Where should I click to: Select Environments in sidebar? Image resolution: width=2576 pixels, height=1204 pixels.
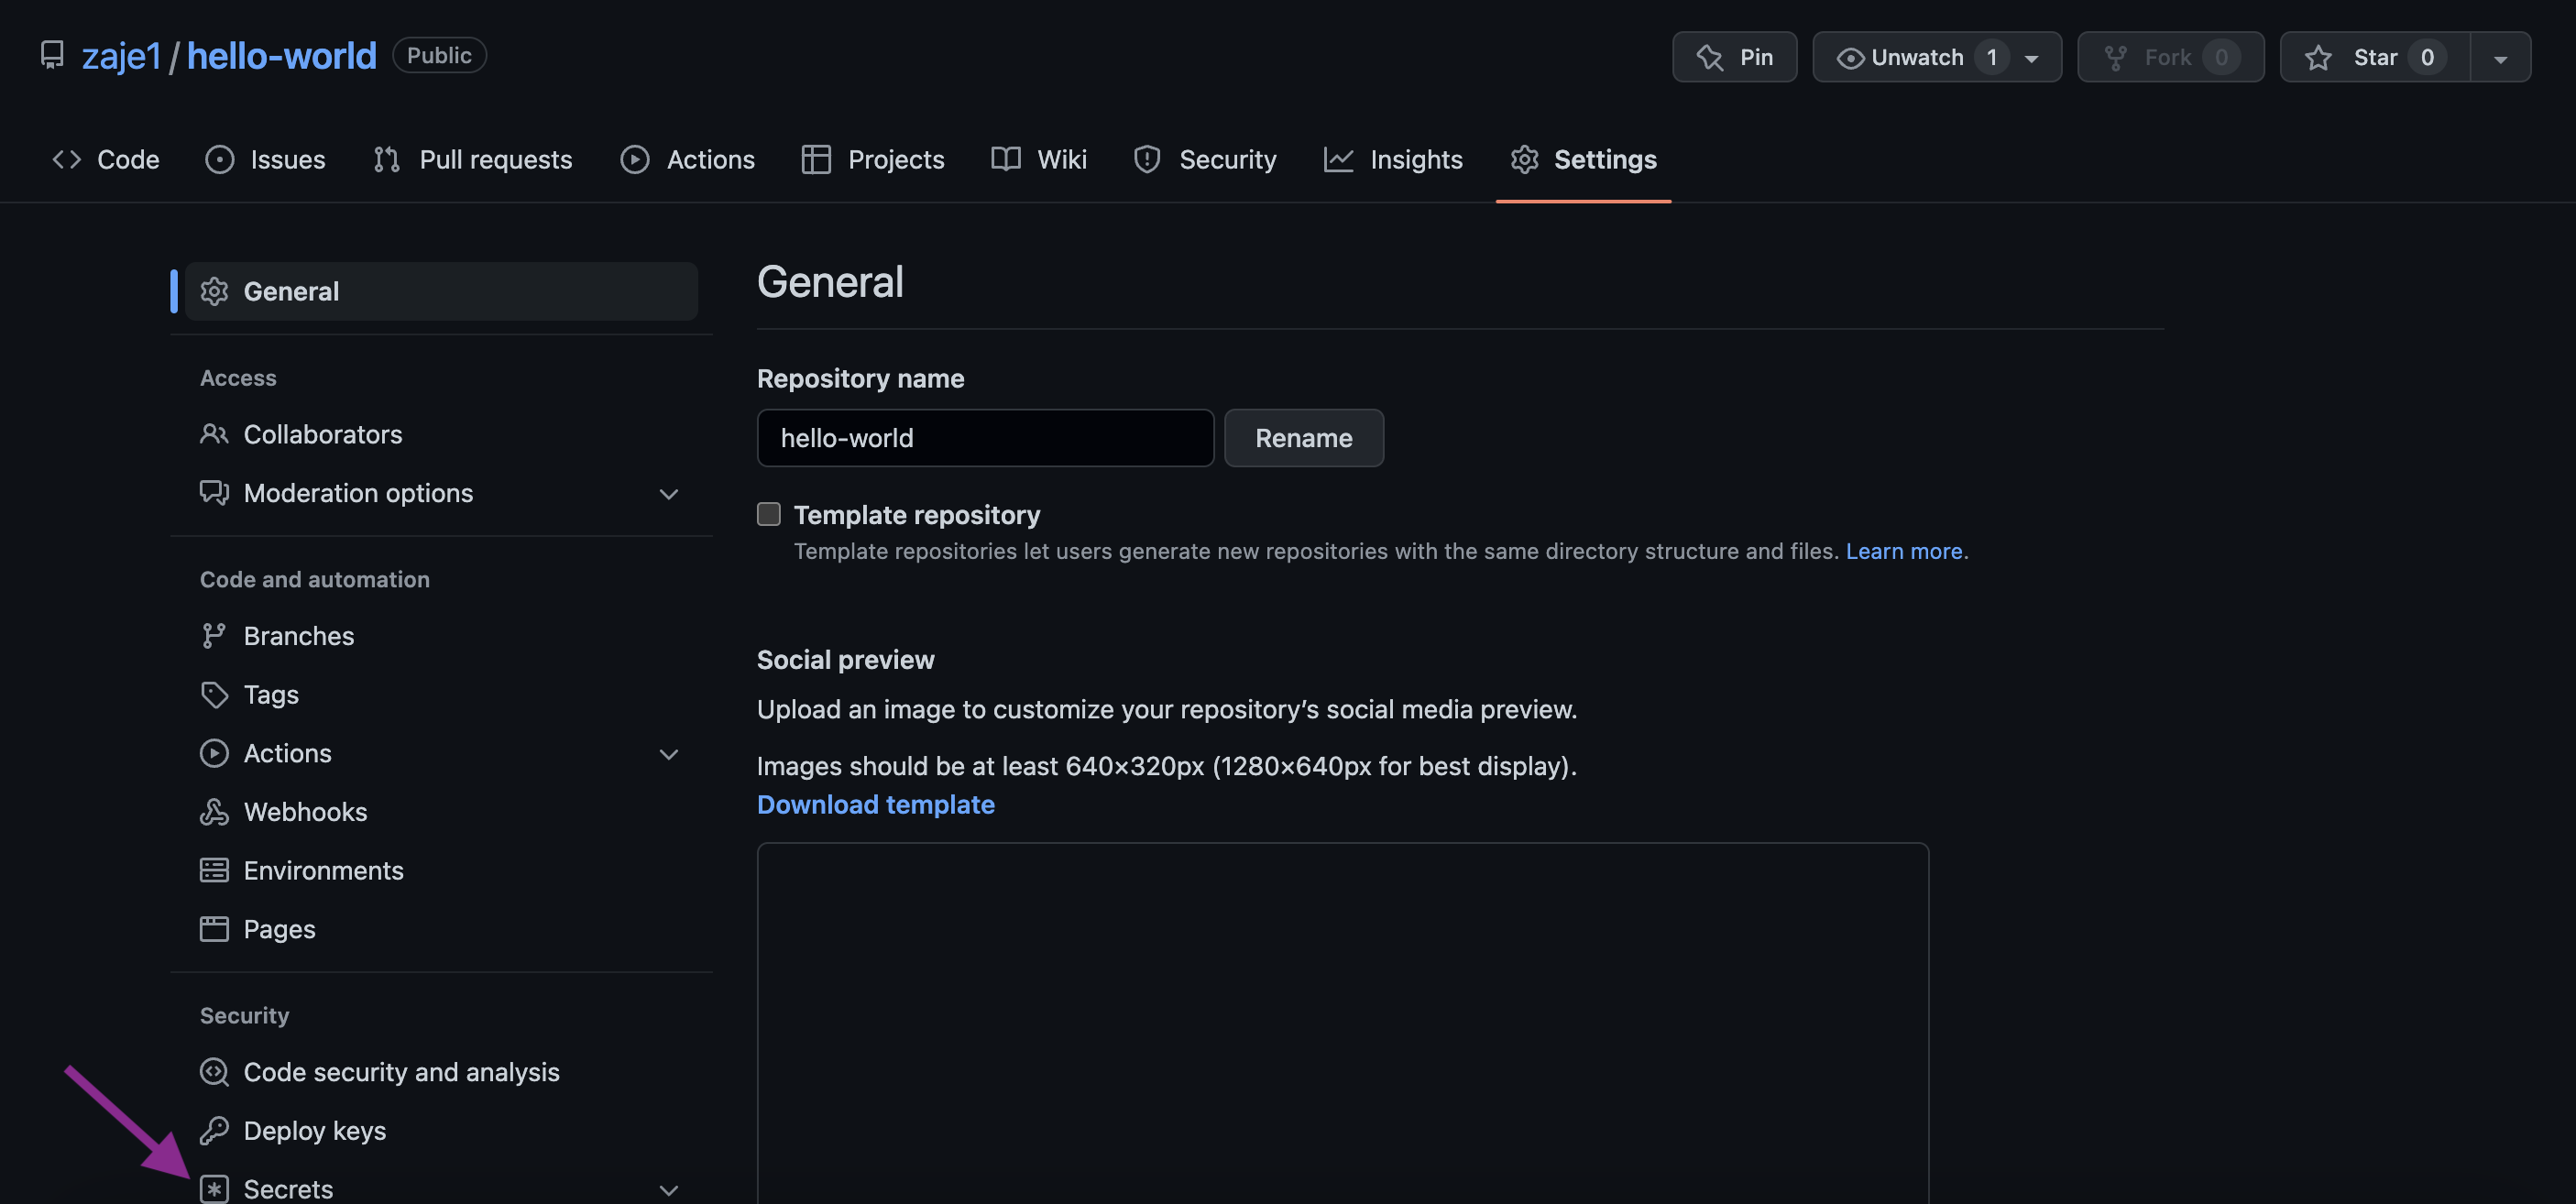coord(441,870)
